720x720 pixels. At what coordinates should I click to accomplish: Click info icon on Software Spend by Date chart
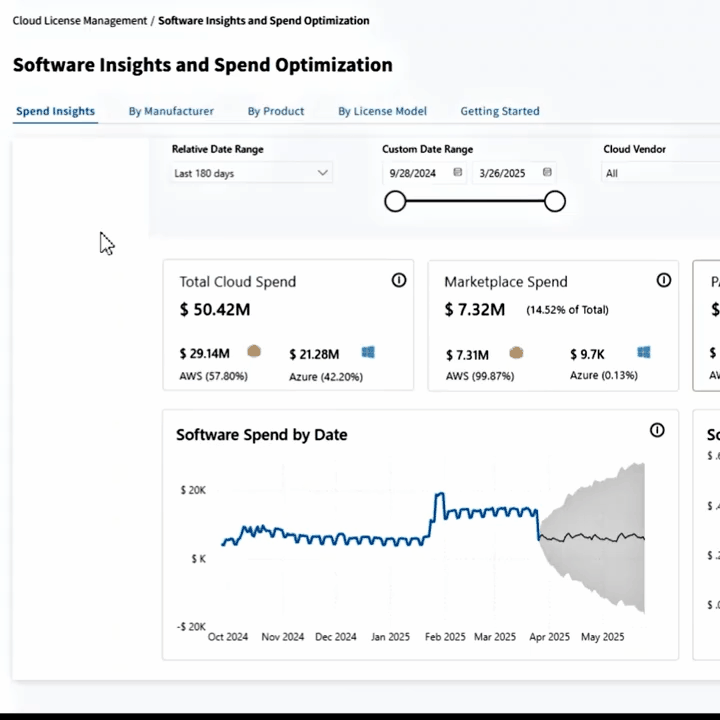click(x=657, y=430)
